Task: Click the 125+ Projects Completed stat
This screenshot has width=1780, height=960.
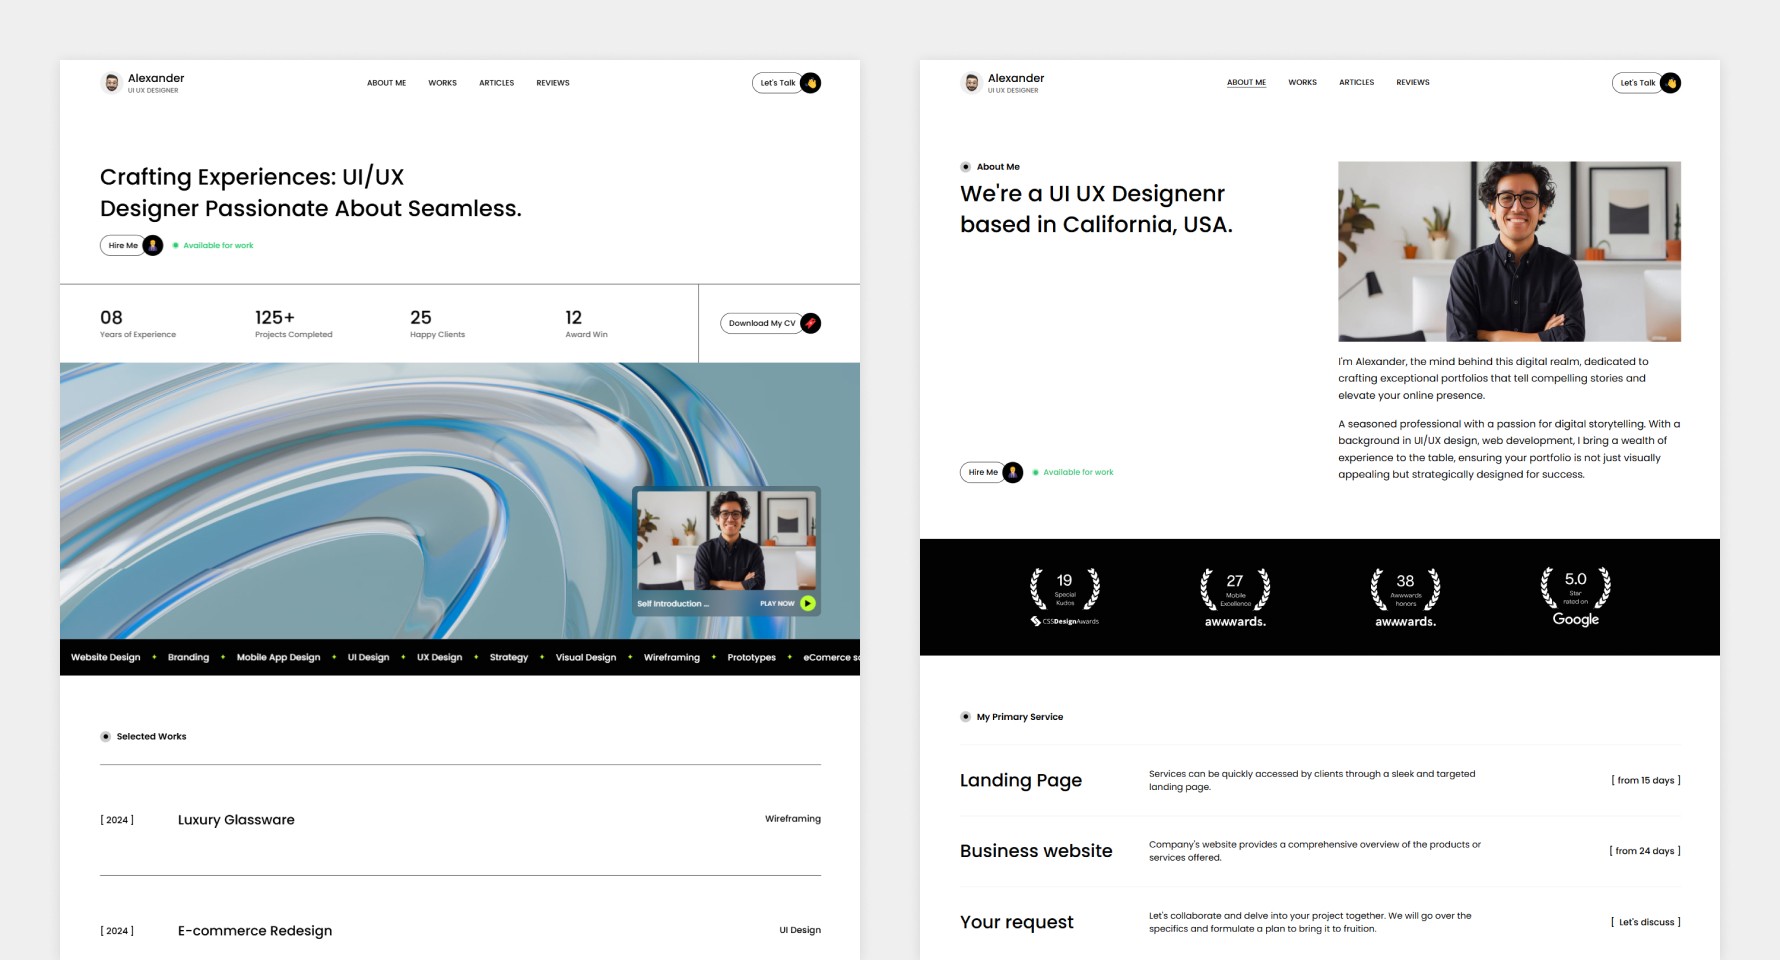Action: pyautogui.click(x=293, y=323)
